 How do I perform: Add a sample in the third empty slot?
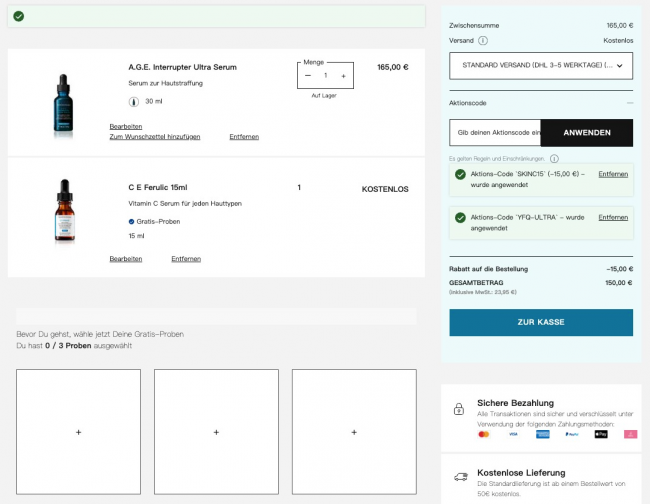[x=354, y=432]
